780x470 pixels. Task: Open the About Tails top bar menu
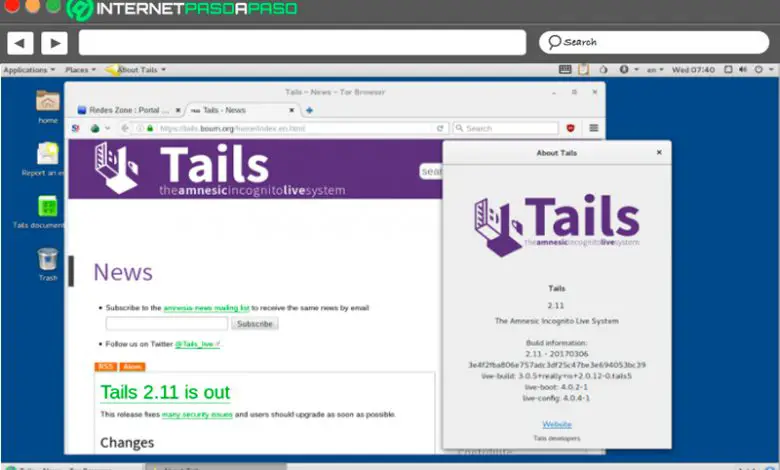click(x=136, y=70)
